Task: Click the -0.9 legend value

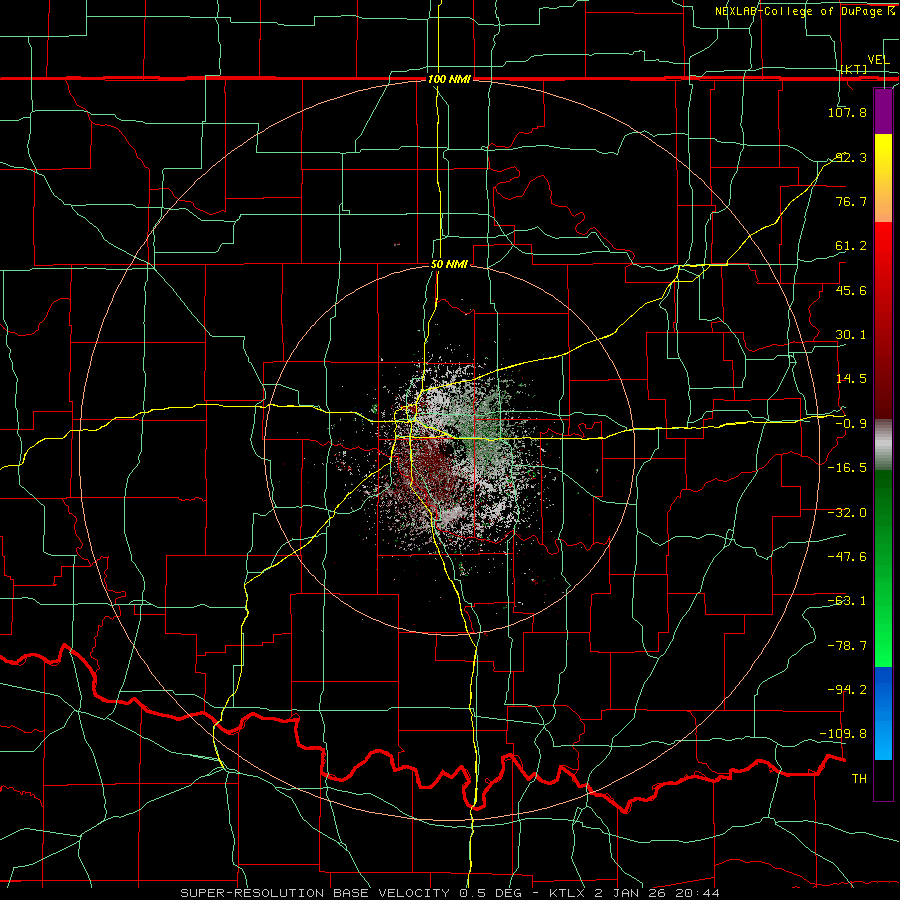Action: (x=851, y=424)
